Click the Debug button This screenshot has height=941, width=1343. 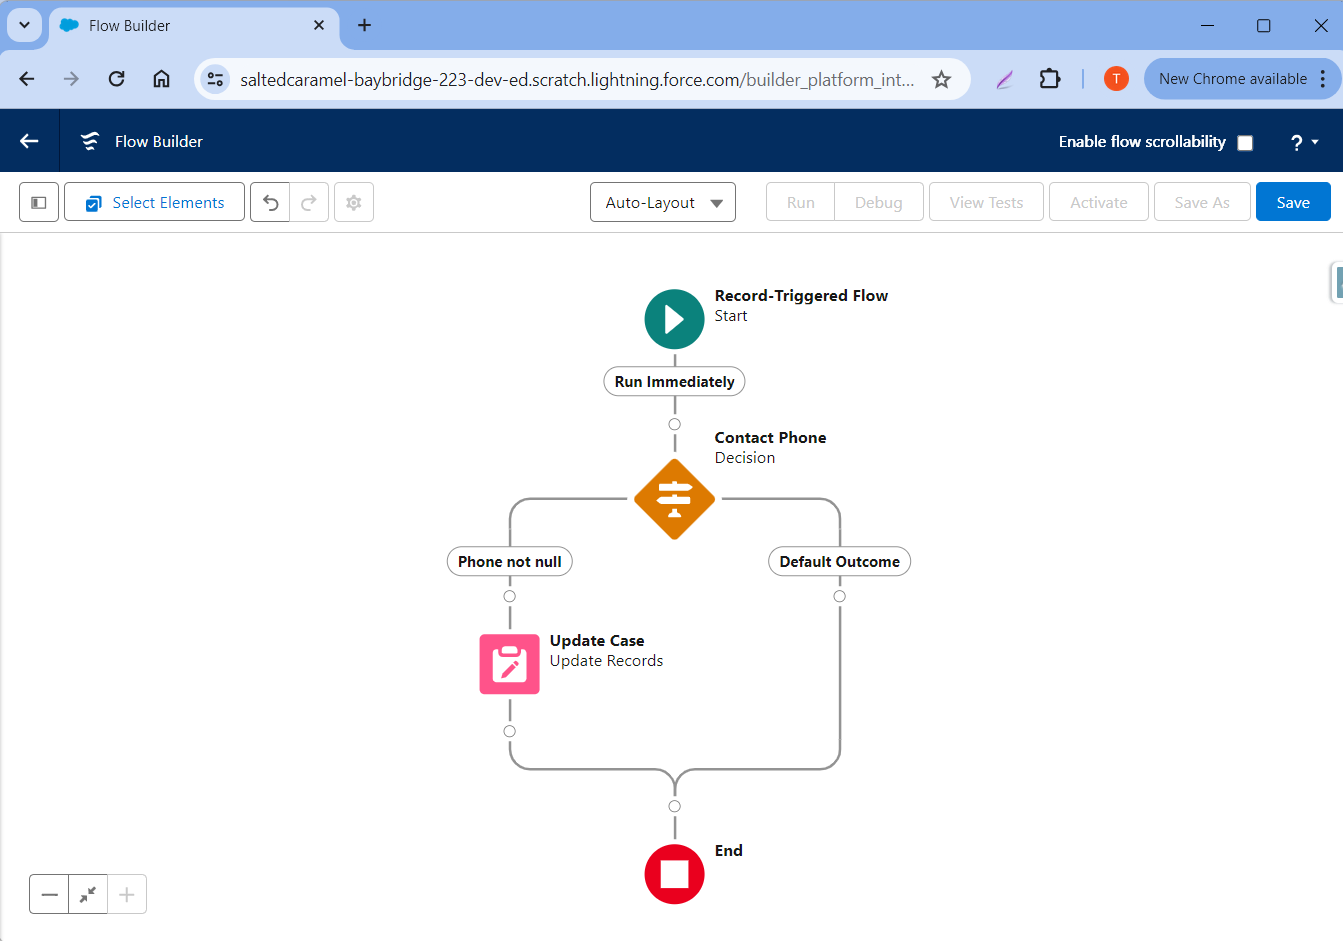coord(879,202)
